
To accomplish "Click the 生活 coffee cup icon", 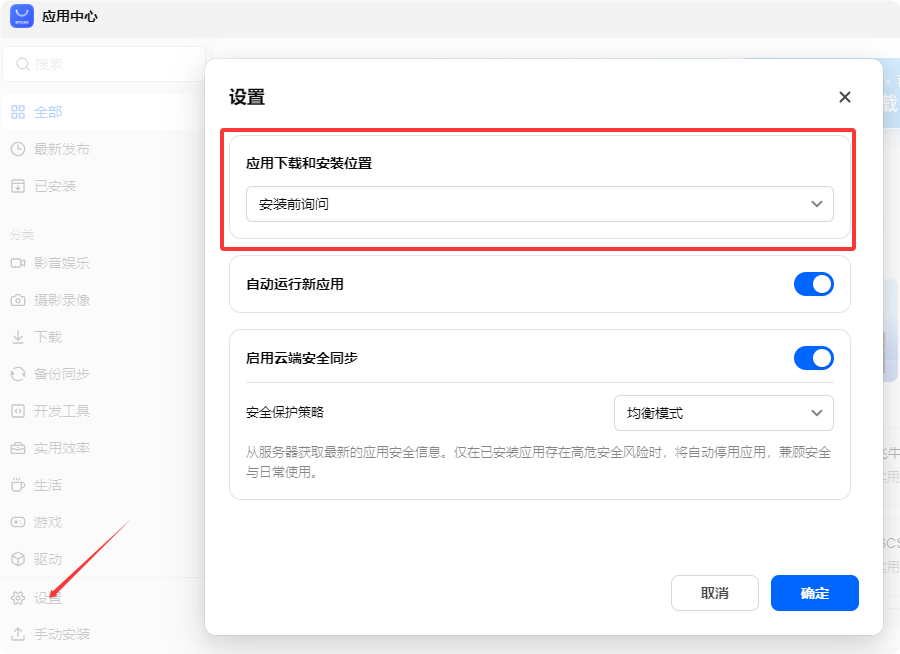I will [18, 485].
